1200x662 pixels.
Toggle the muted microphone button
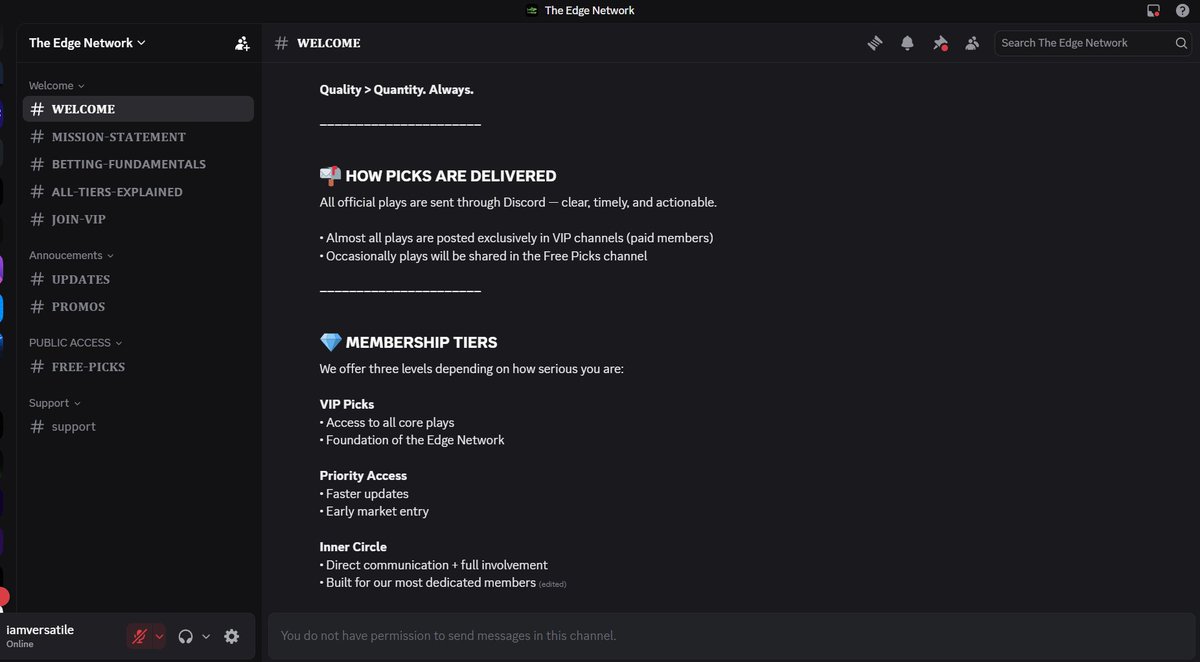tap(140, 636)
